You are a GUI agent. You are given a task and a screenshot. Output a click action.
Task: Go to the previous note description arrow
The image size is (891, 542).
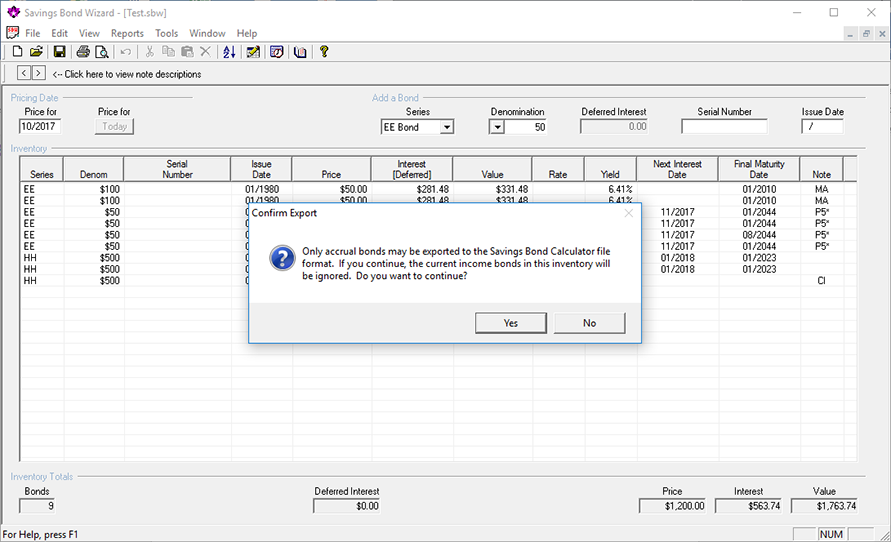pyautogui.click(x=24, y=73)
